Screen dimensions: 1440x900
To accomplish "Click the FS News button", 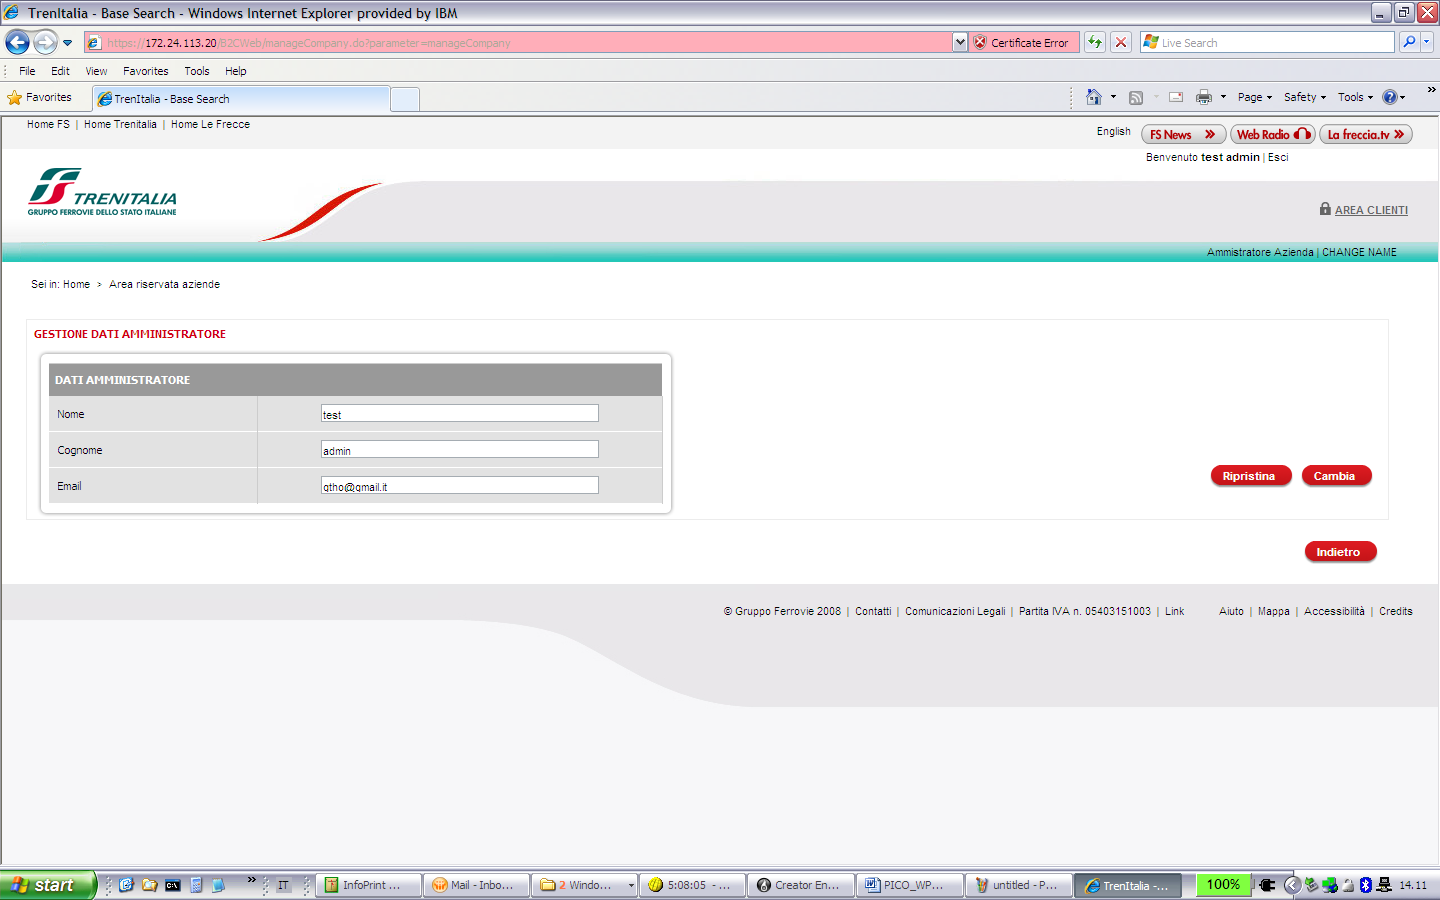I will [1183, 134].
